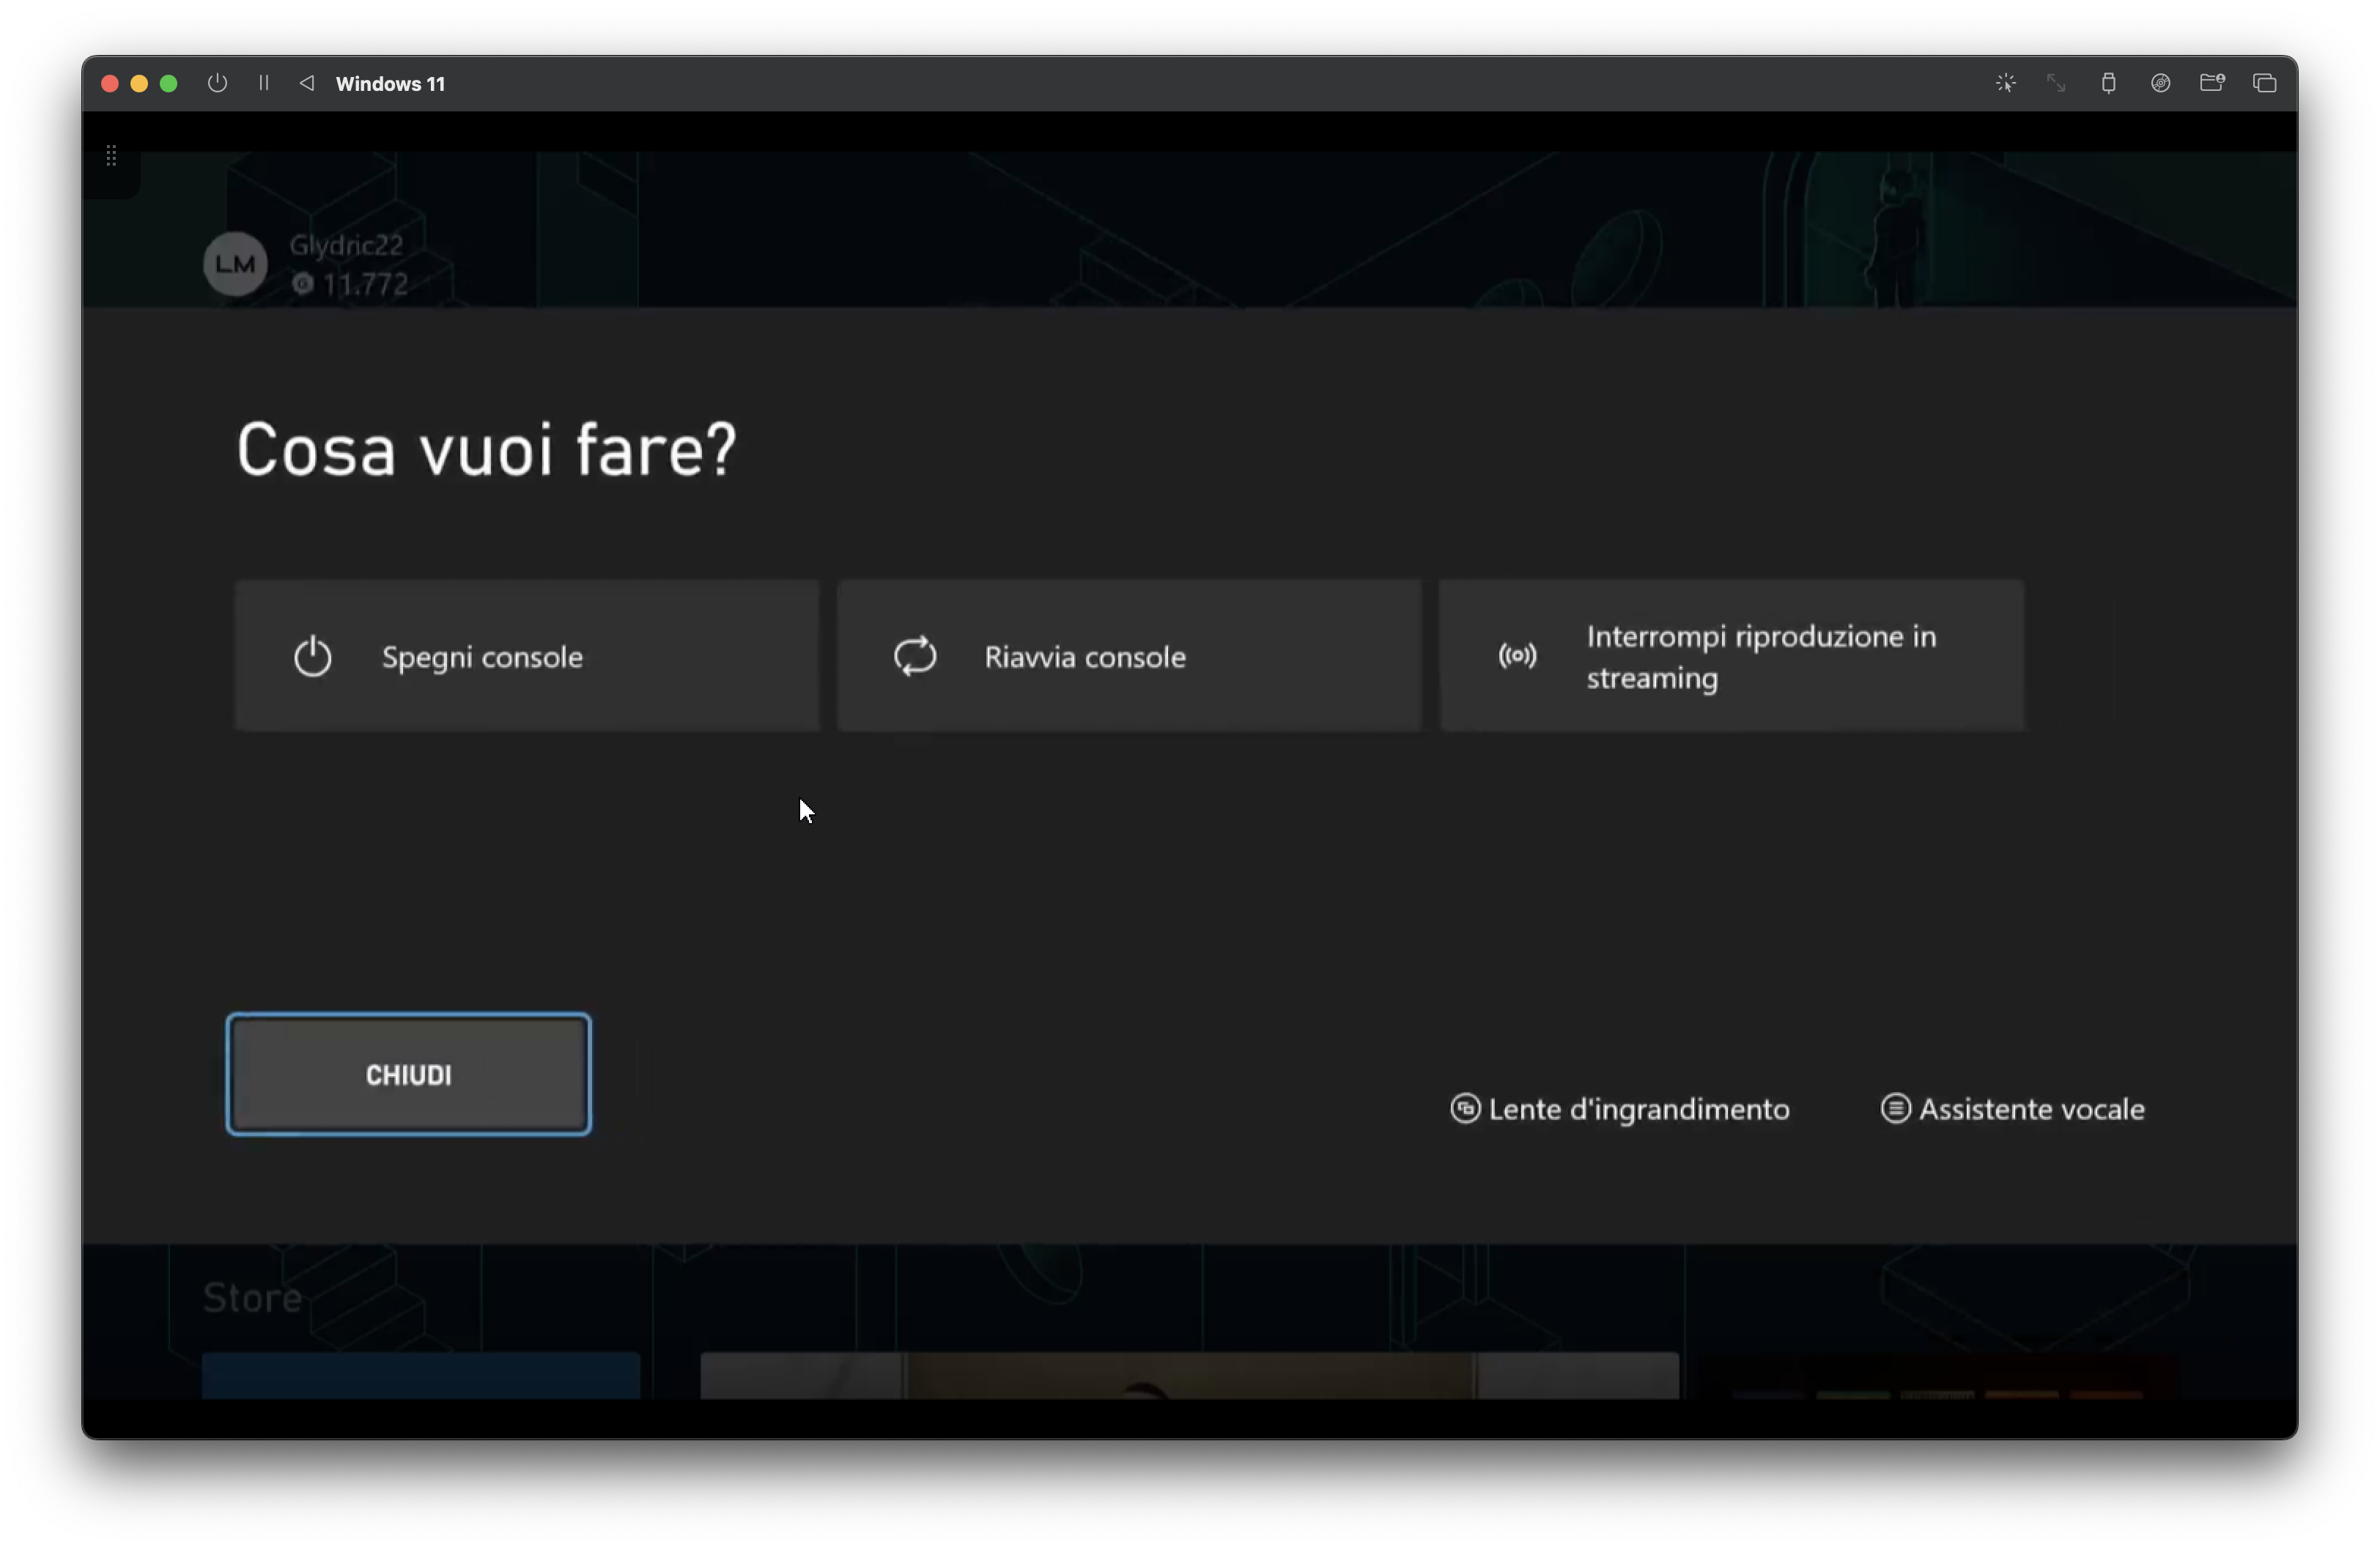Viewport: 2380px width, 1548px height.
Task: Click the blue Store tile thumbnail
Action: tap(420, 1376)
